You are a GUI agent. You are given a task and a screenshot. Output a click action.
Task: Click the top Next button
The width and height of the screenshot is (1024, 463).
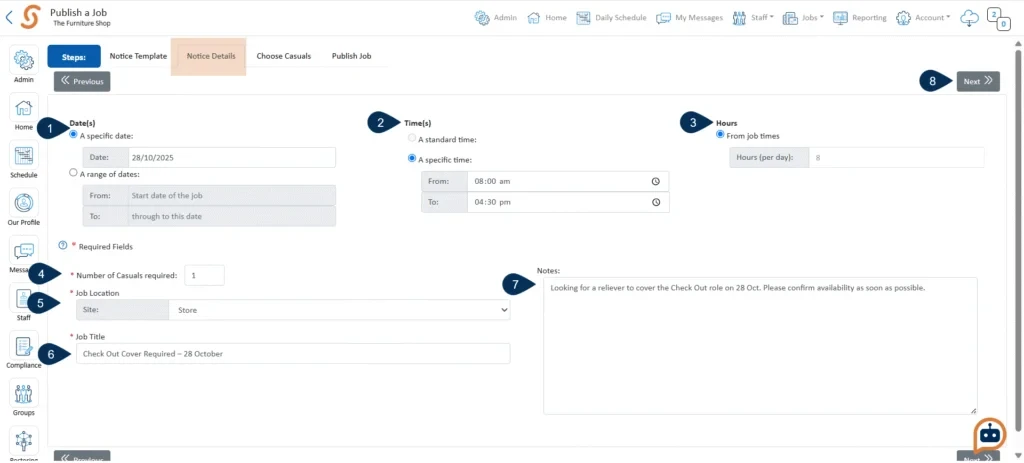pyautogui.click(x=978, y=82)
